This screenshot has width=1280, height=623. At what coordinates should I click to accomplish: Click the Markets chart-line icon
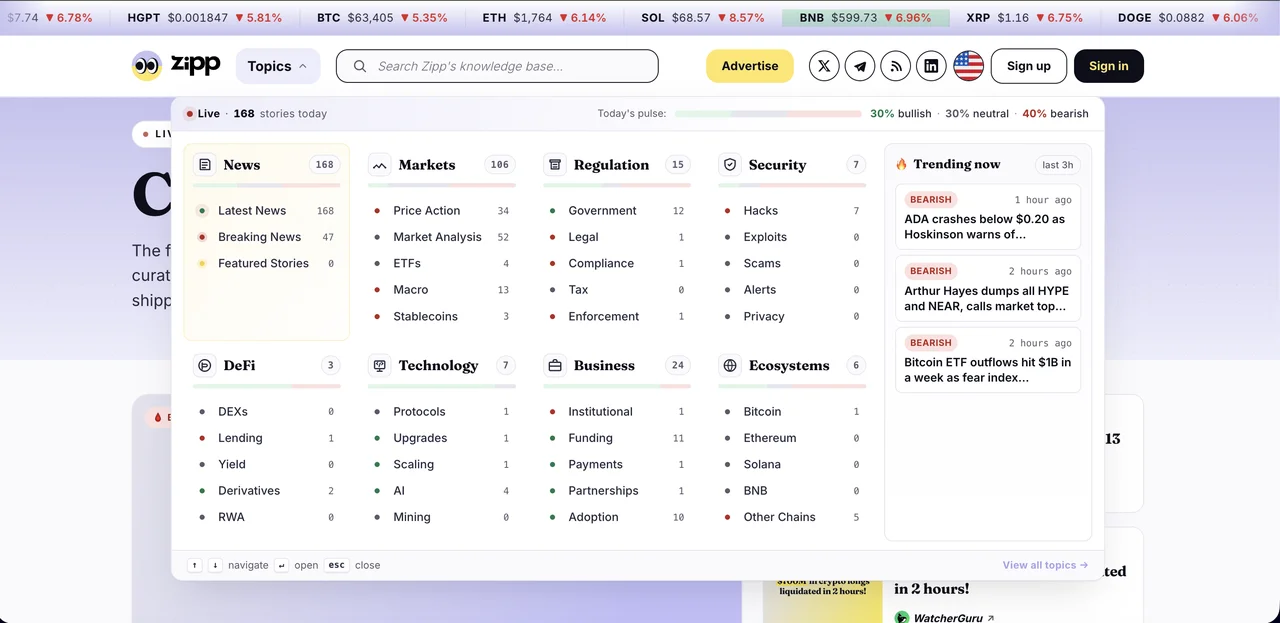coord(379,165)
